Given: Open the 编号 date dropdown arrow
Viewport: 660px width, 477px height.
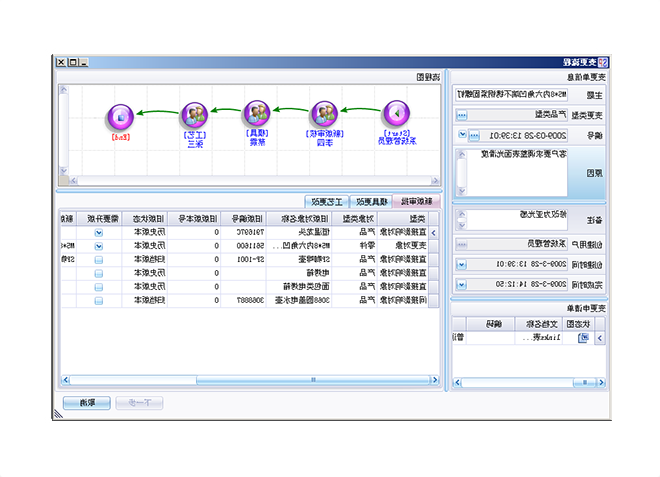Looking at the screenshot, I should (x=461, y=134).
